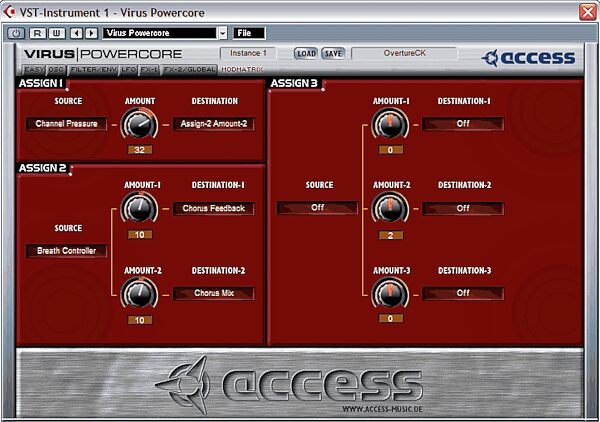Click the Access logo at top right
The height and width of the screenshot is (422, 600).
(x=528, y=58)
